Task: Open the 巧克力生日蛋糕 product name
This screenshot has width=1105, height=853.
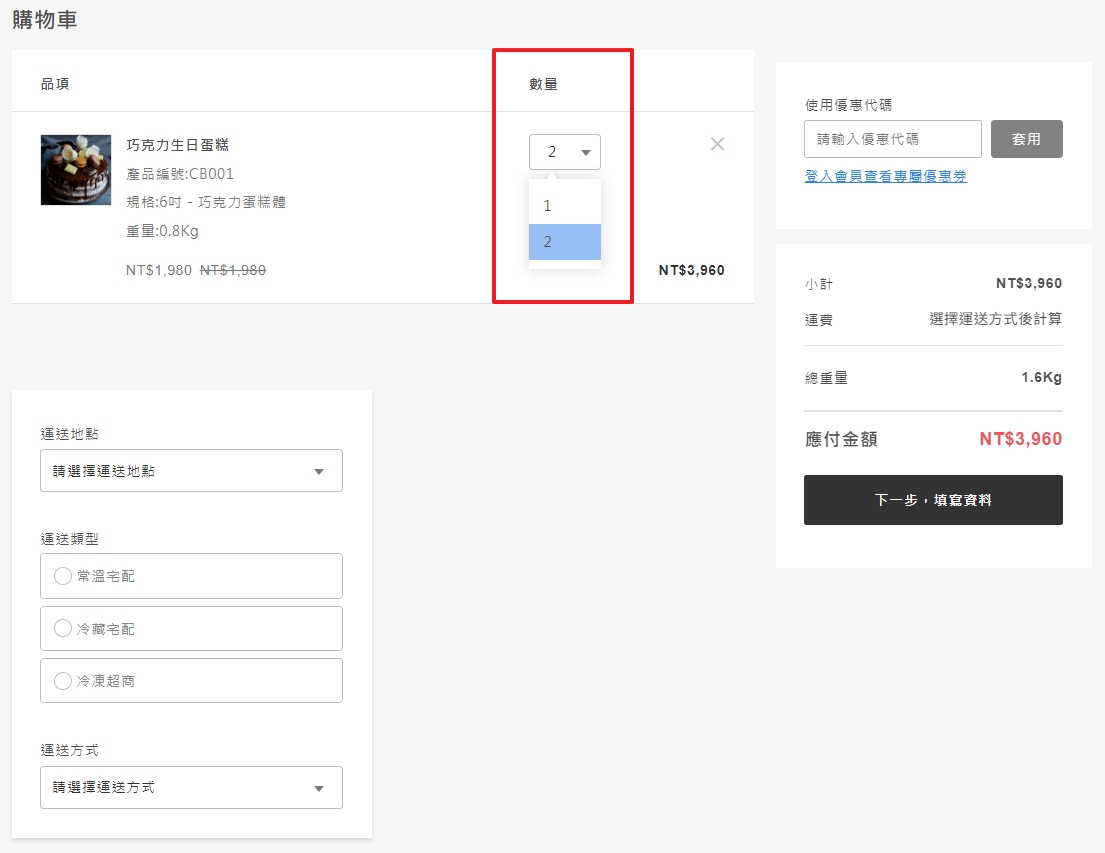Action: coord(177,145)
